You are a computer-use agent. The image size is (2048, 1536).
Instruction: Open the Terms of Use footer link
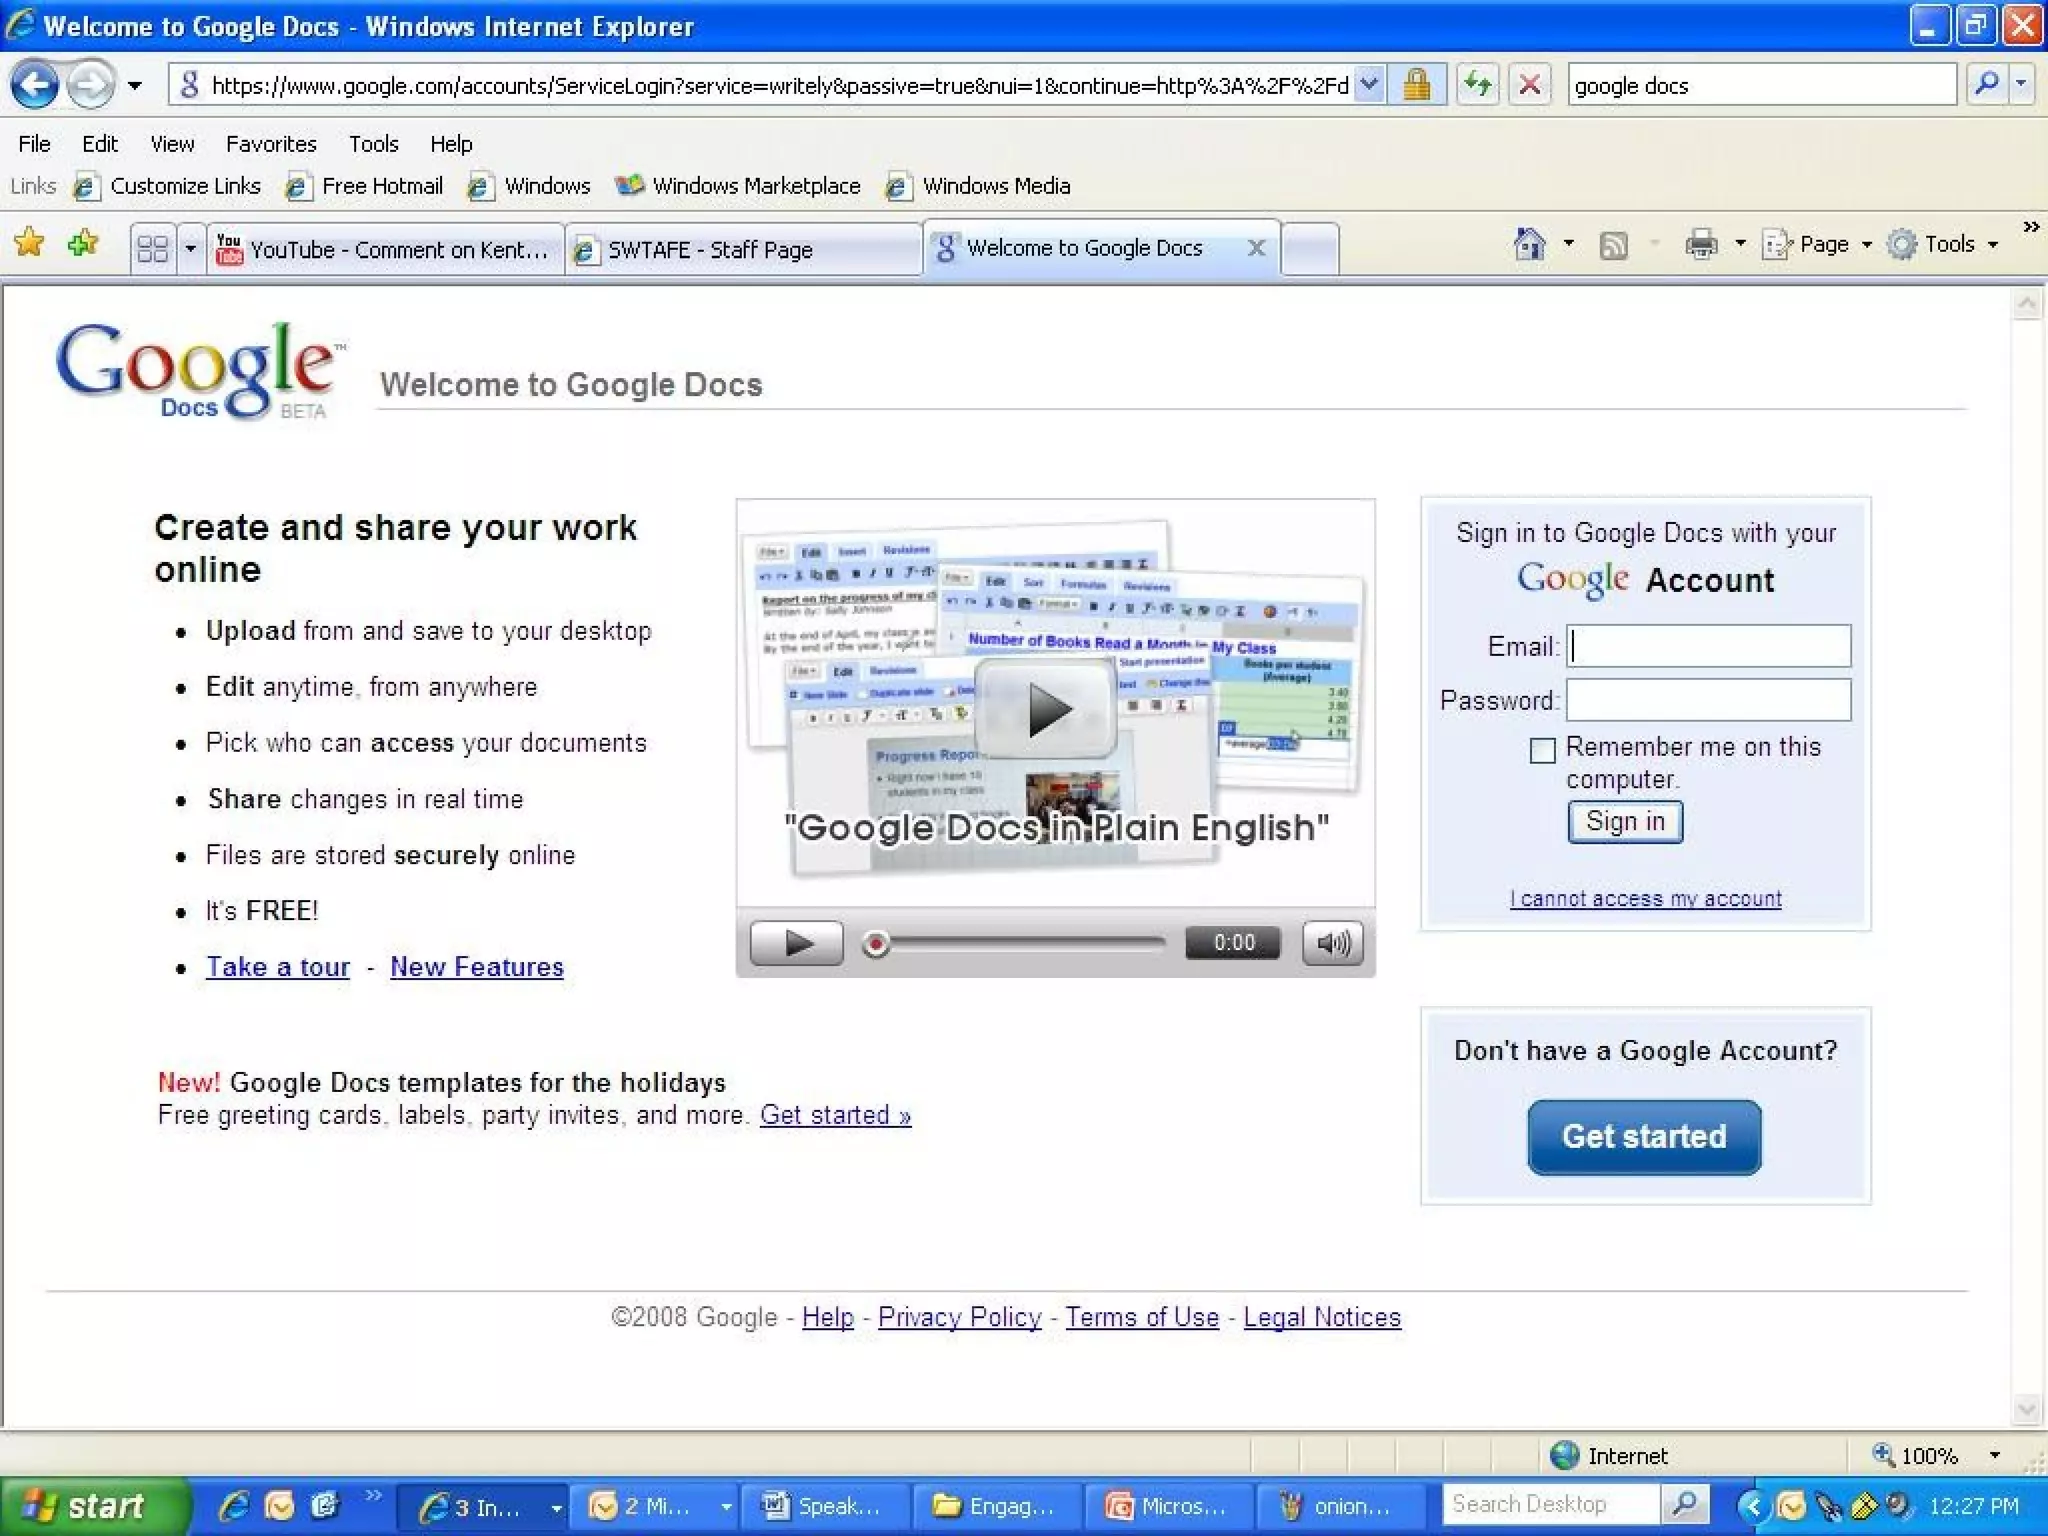pos(1142,1317)
